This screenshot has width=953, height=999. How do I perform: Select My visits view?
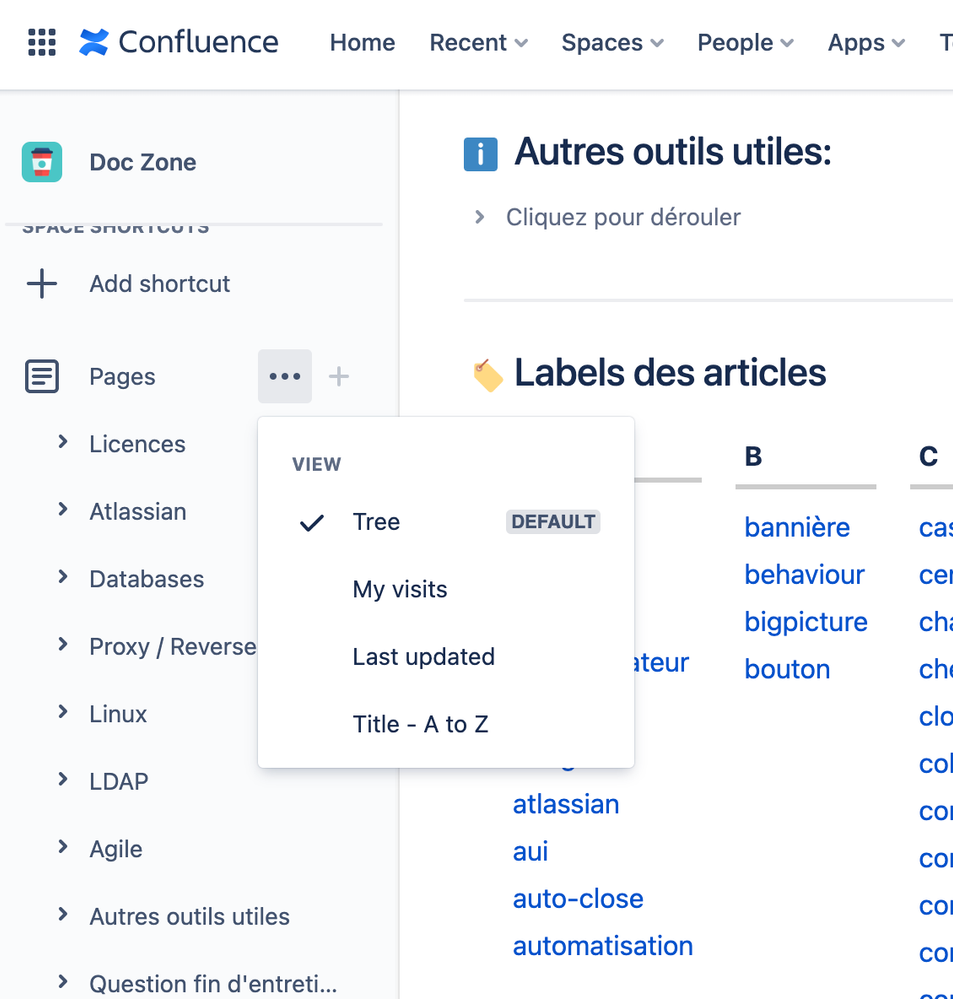tap(446, 589)
